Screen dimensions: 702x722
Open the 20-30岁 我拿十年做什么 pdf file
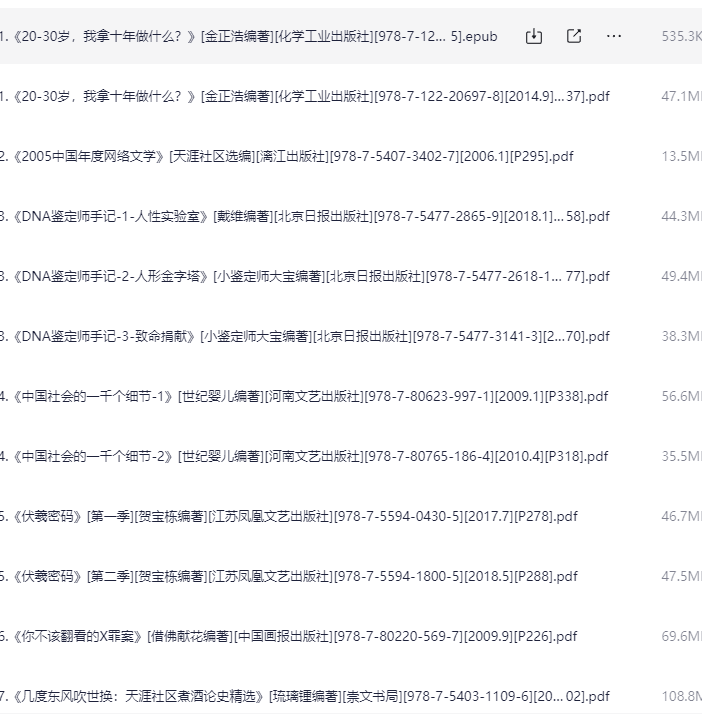pos(300,96)
